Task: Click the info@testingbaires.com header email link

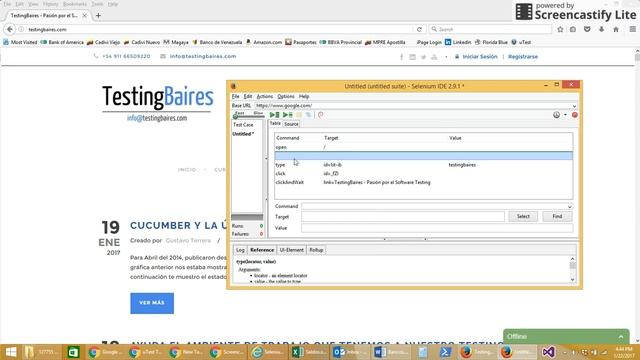Action: 203,56
